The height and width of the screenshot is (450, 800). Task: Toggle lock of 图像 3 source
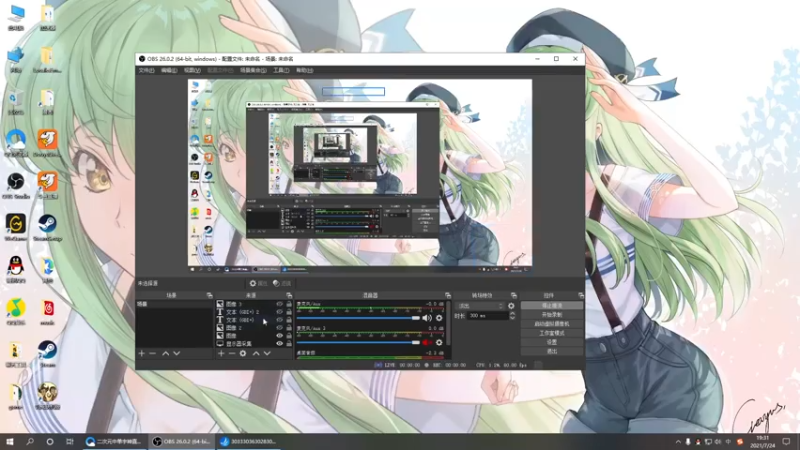[289, 304]
